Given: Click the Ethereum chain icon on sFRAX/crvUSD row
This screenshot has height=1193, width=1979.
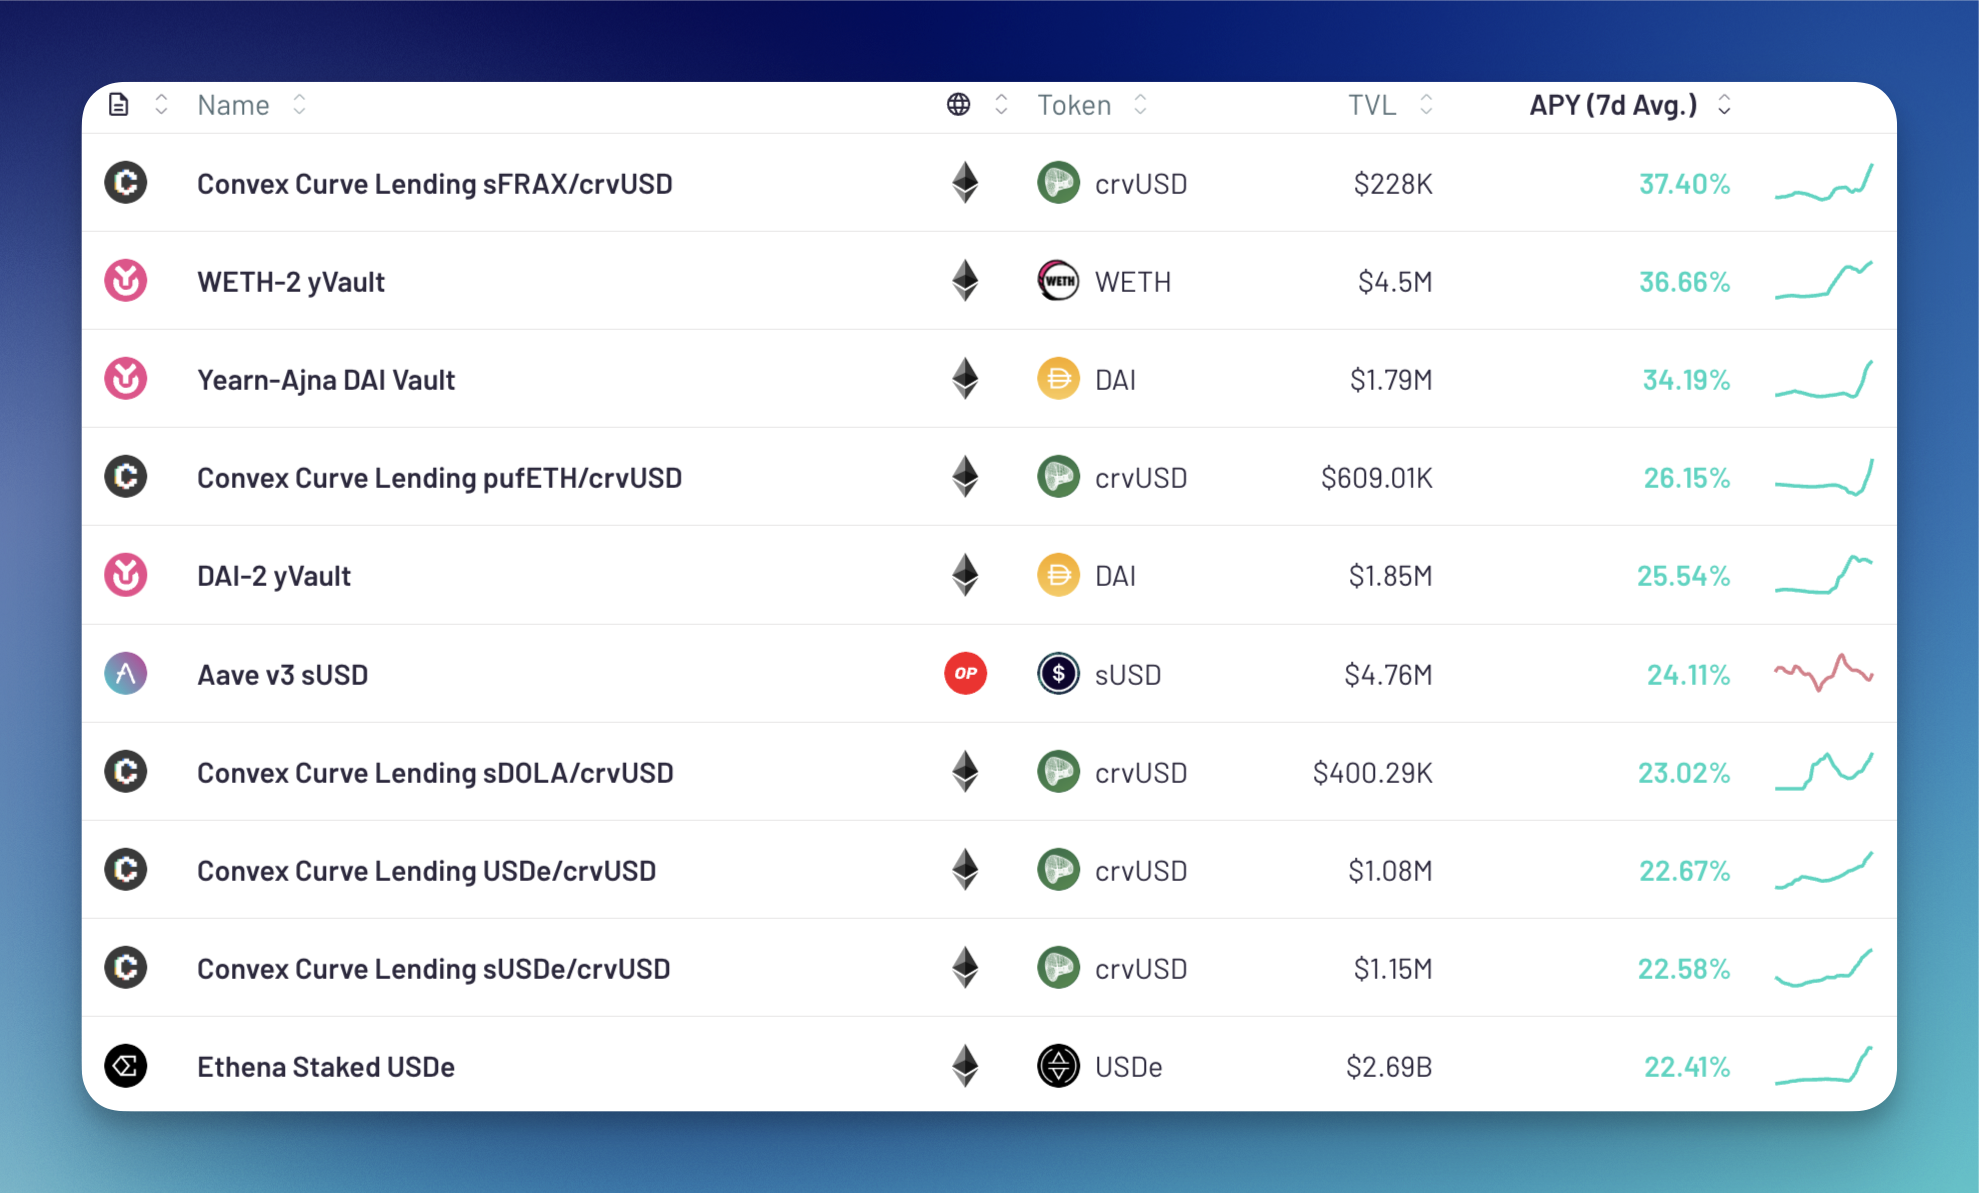Looking at the screenshot, I should [965, 183].
